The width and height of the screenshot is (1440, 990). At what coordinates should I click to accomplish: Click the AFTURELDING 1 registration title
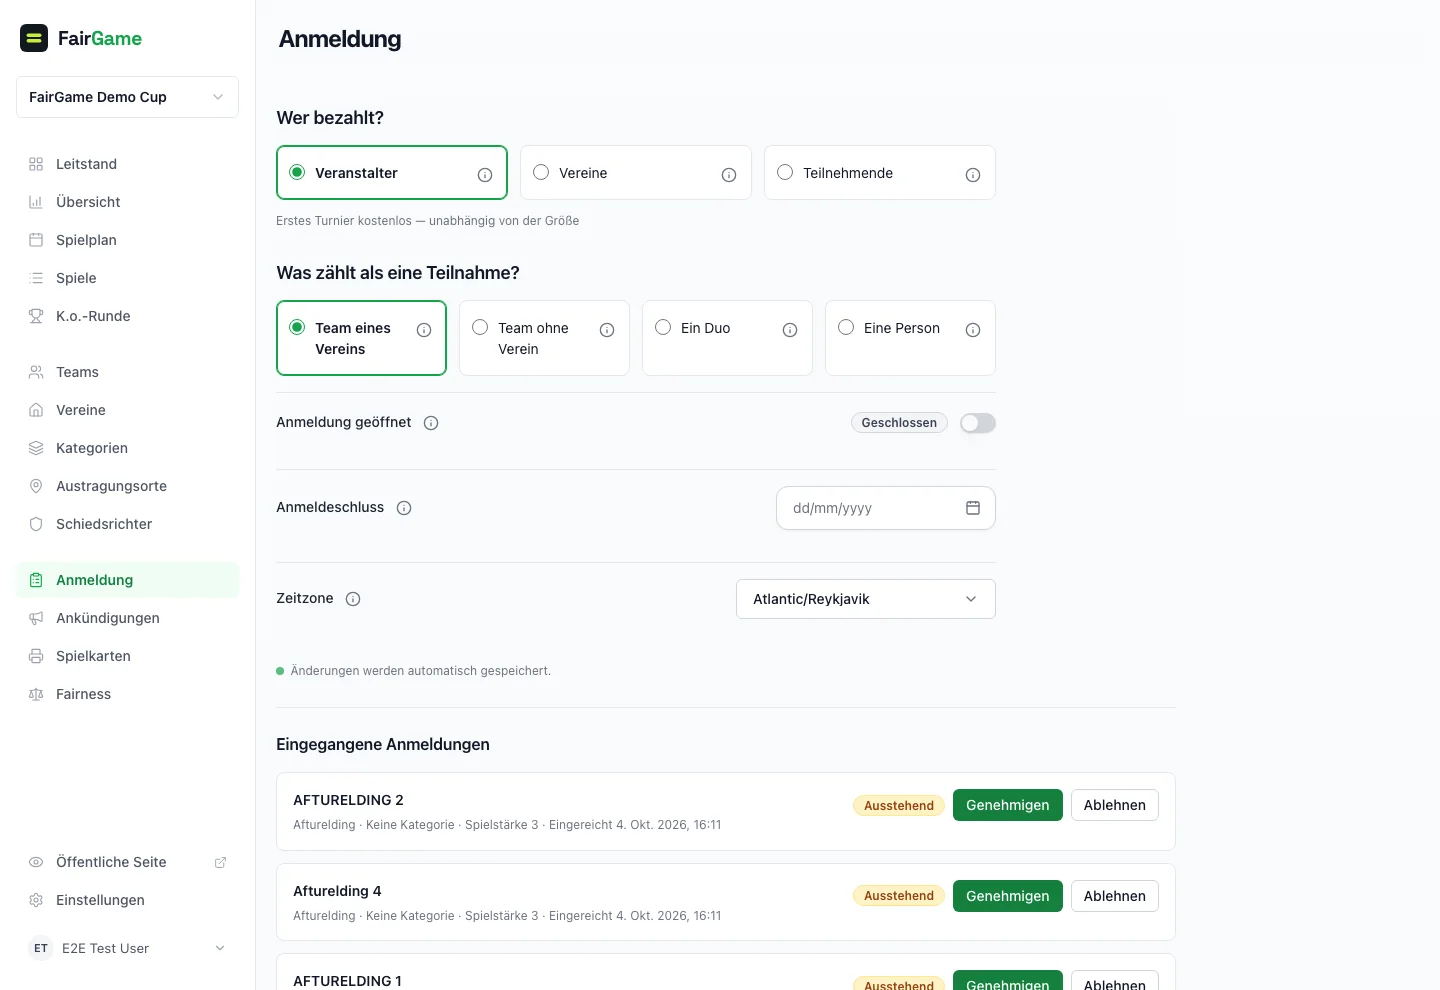point(347,981)
